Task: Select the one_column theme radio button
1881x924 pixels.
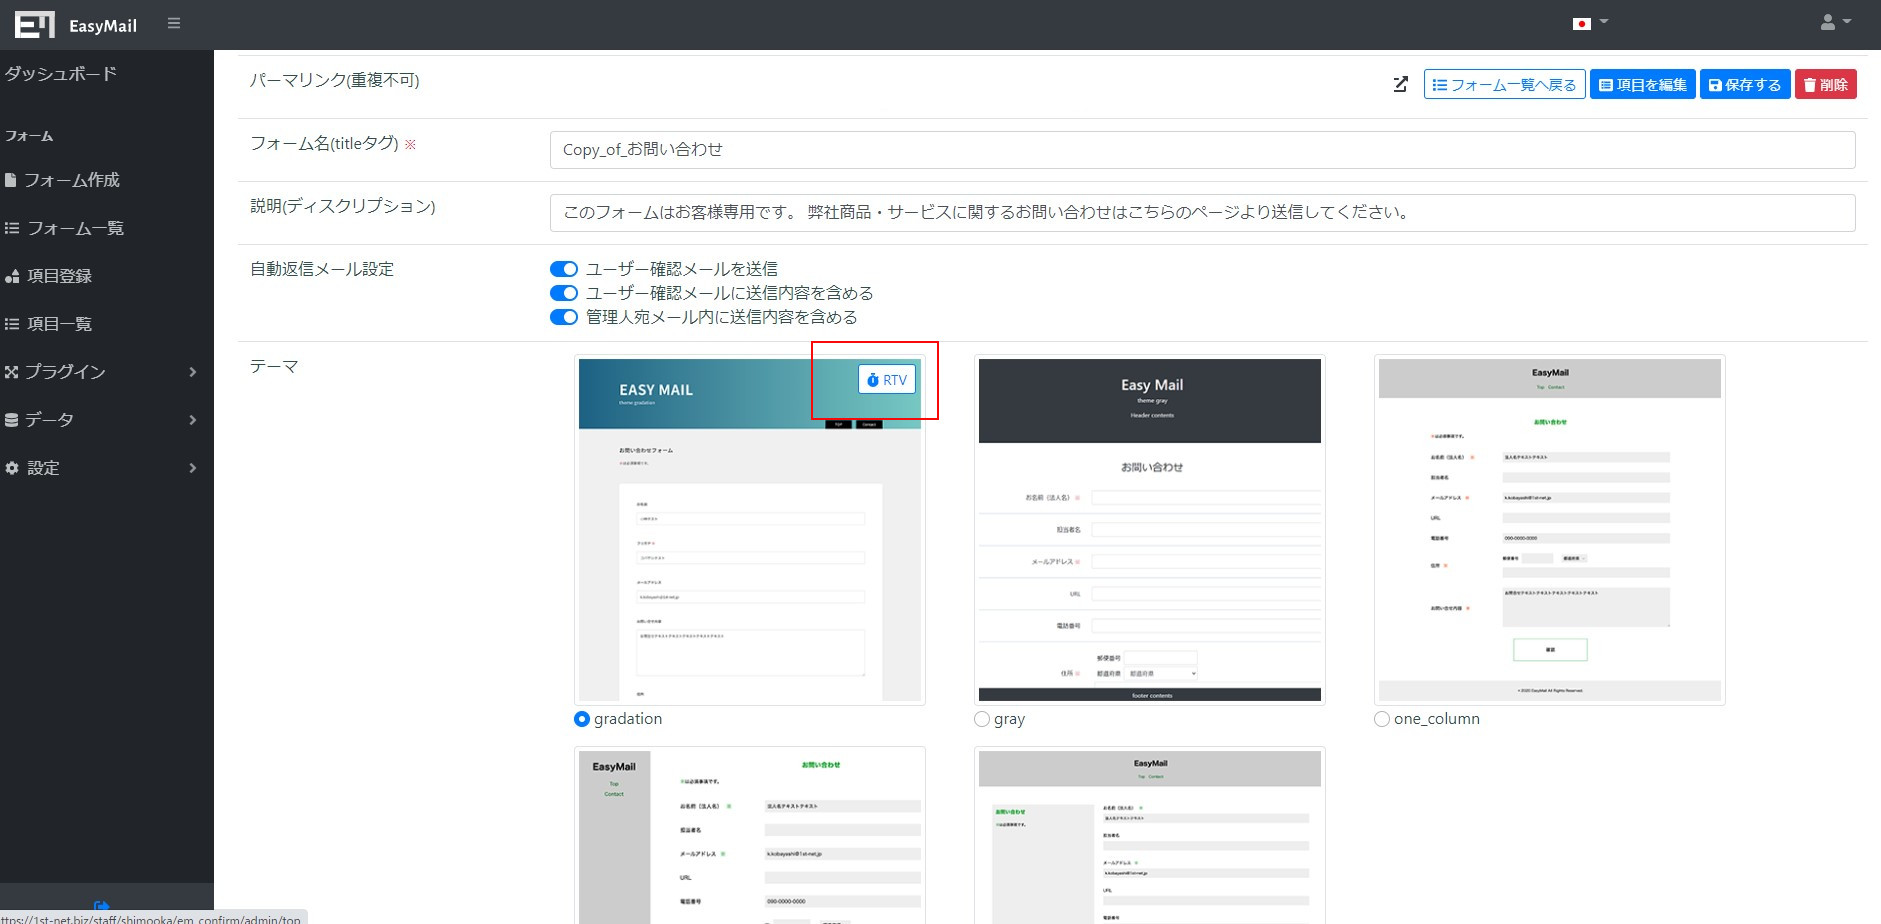Action: pyautogui.click(x=1382, y=719)
